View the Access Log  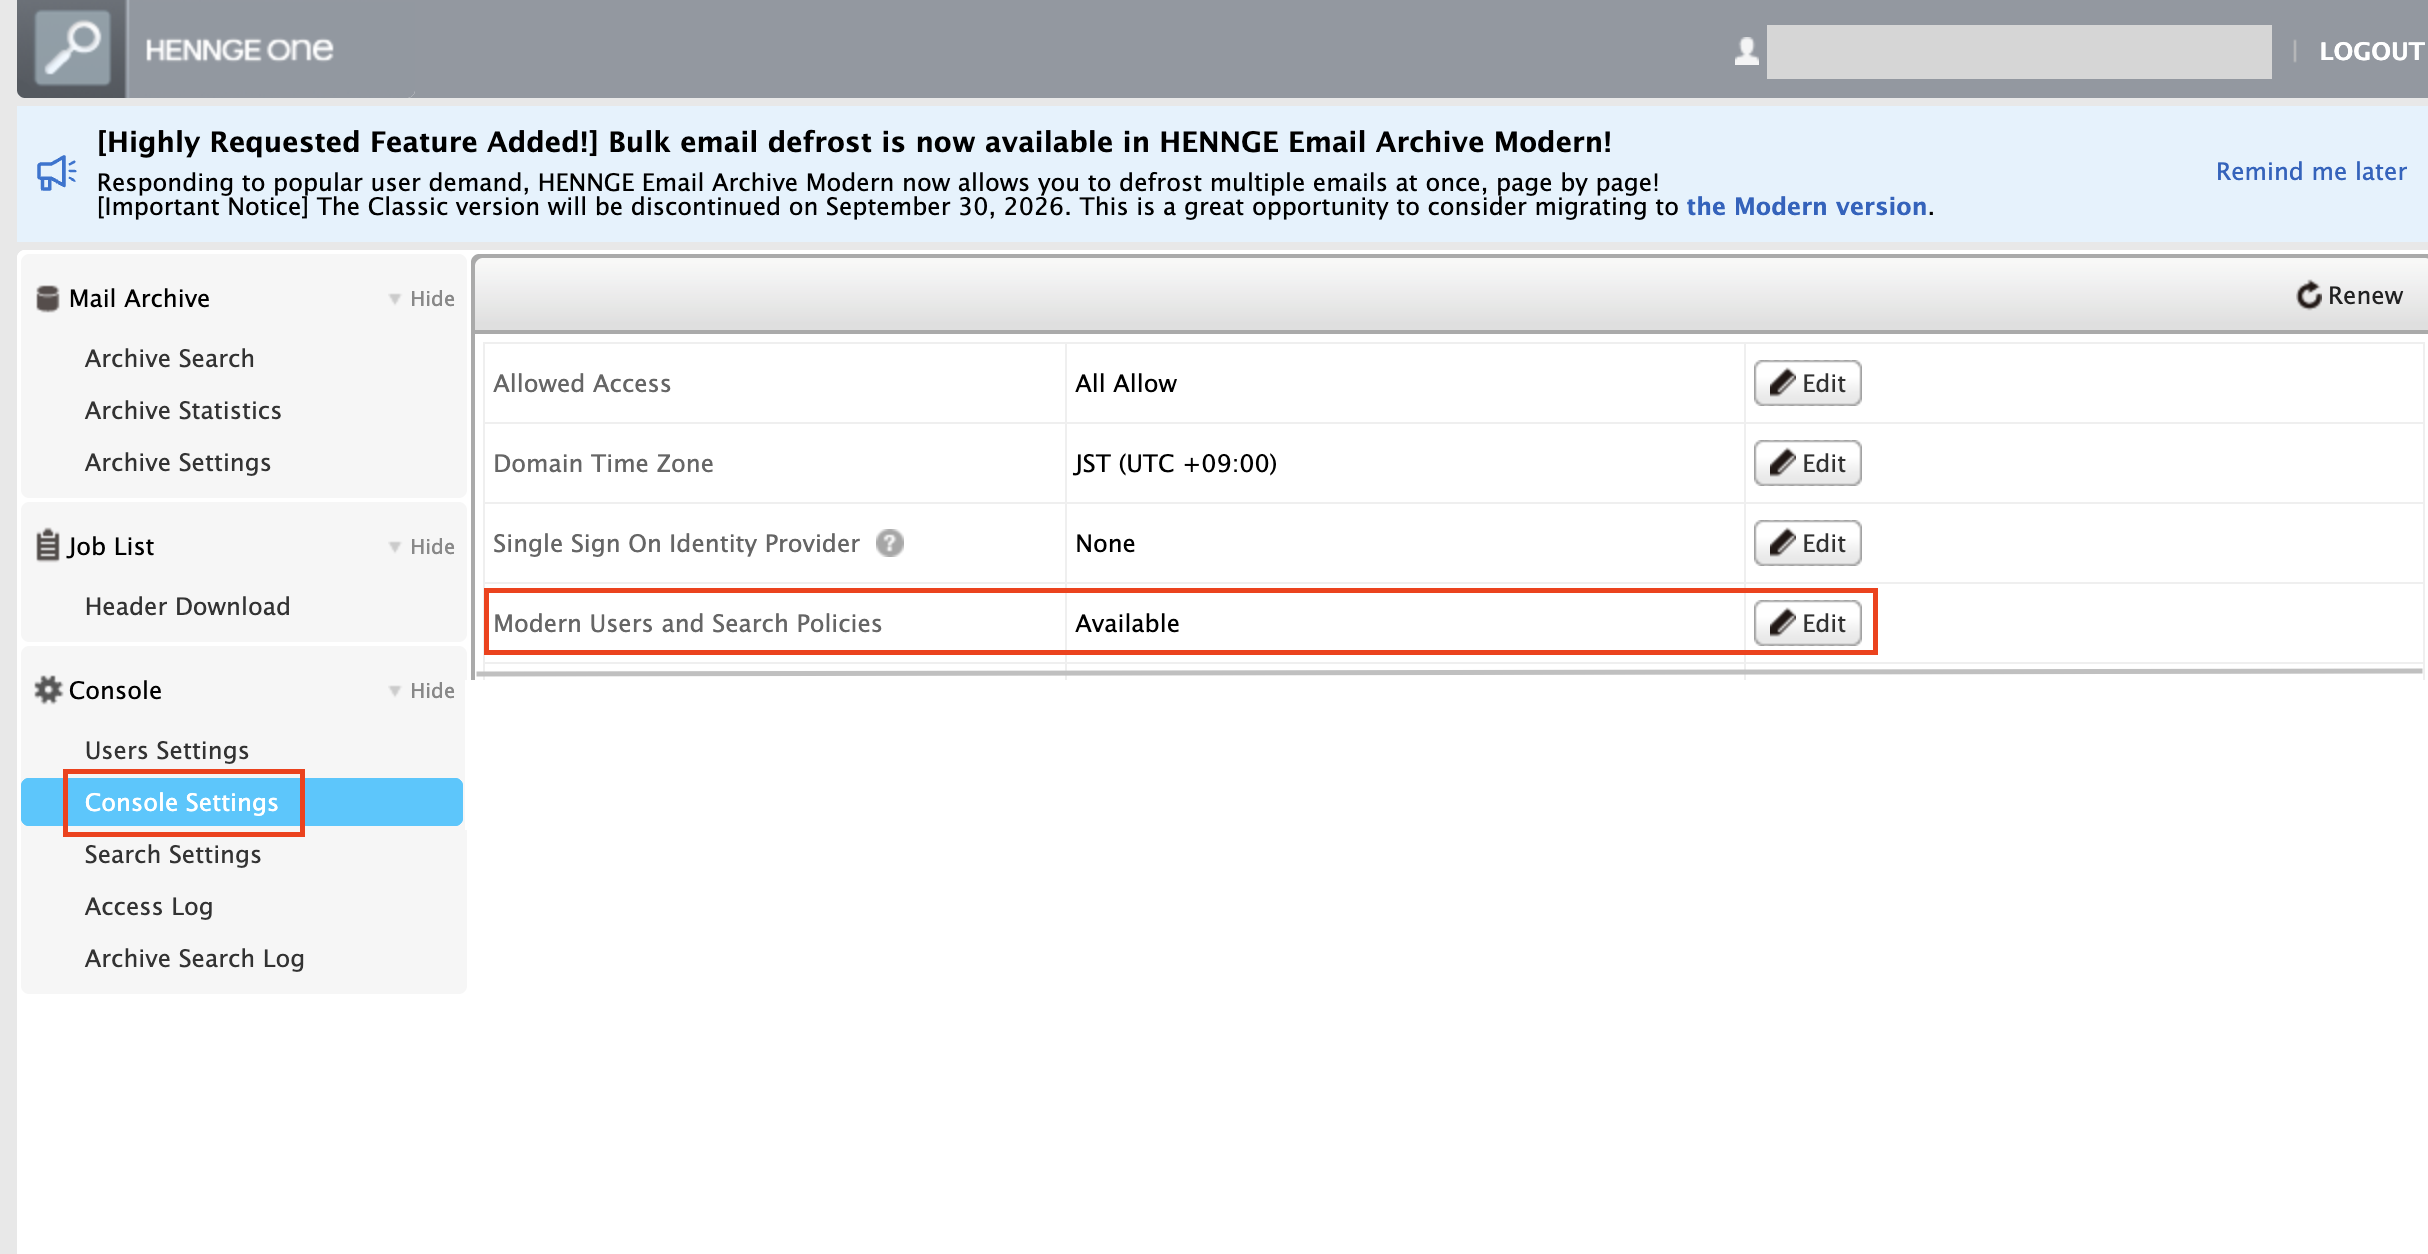[x=149, y=906]
